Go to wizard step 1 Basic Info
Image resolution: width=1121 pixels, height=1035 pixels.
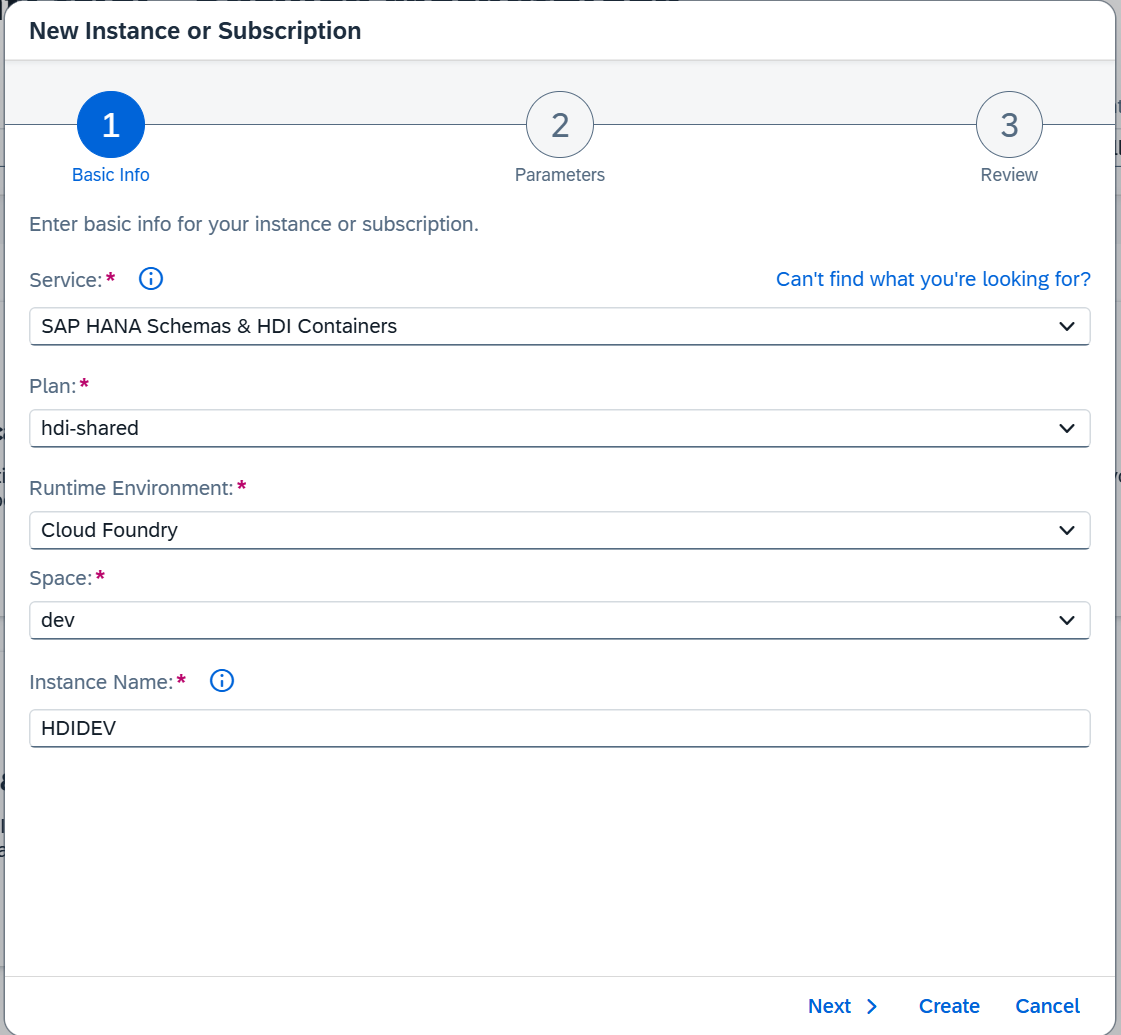tap(111, 124)
